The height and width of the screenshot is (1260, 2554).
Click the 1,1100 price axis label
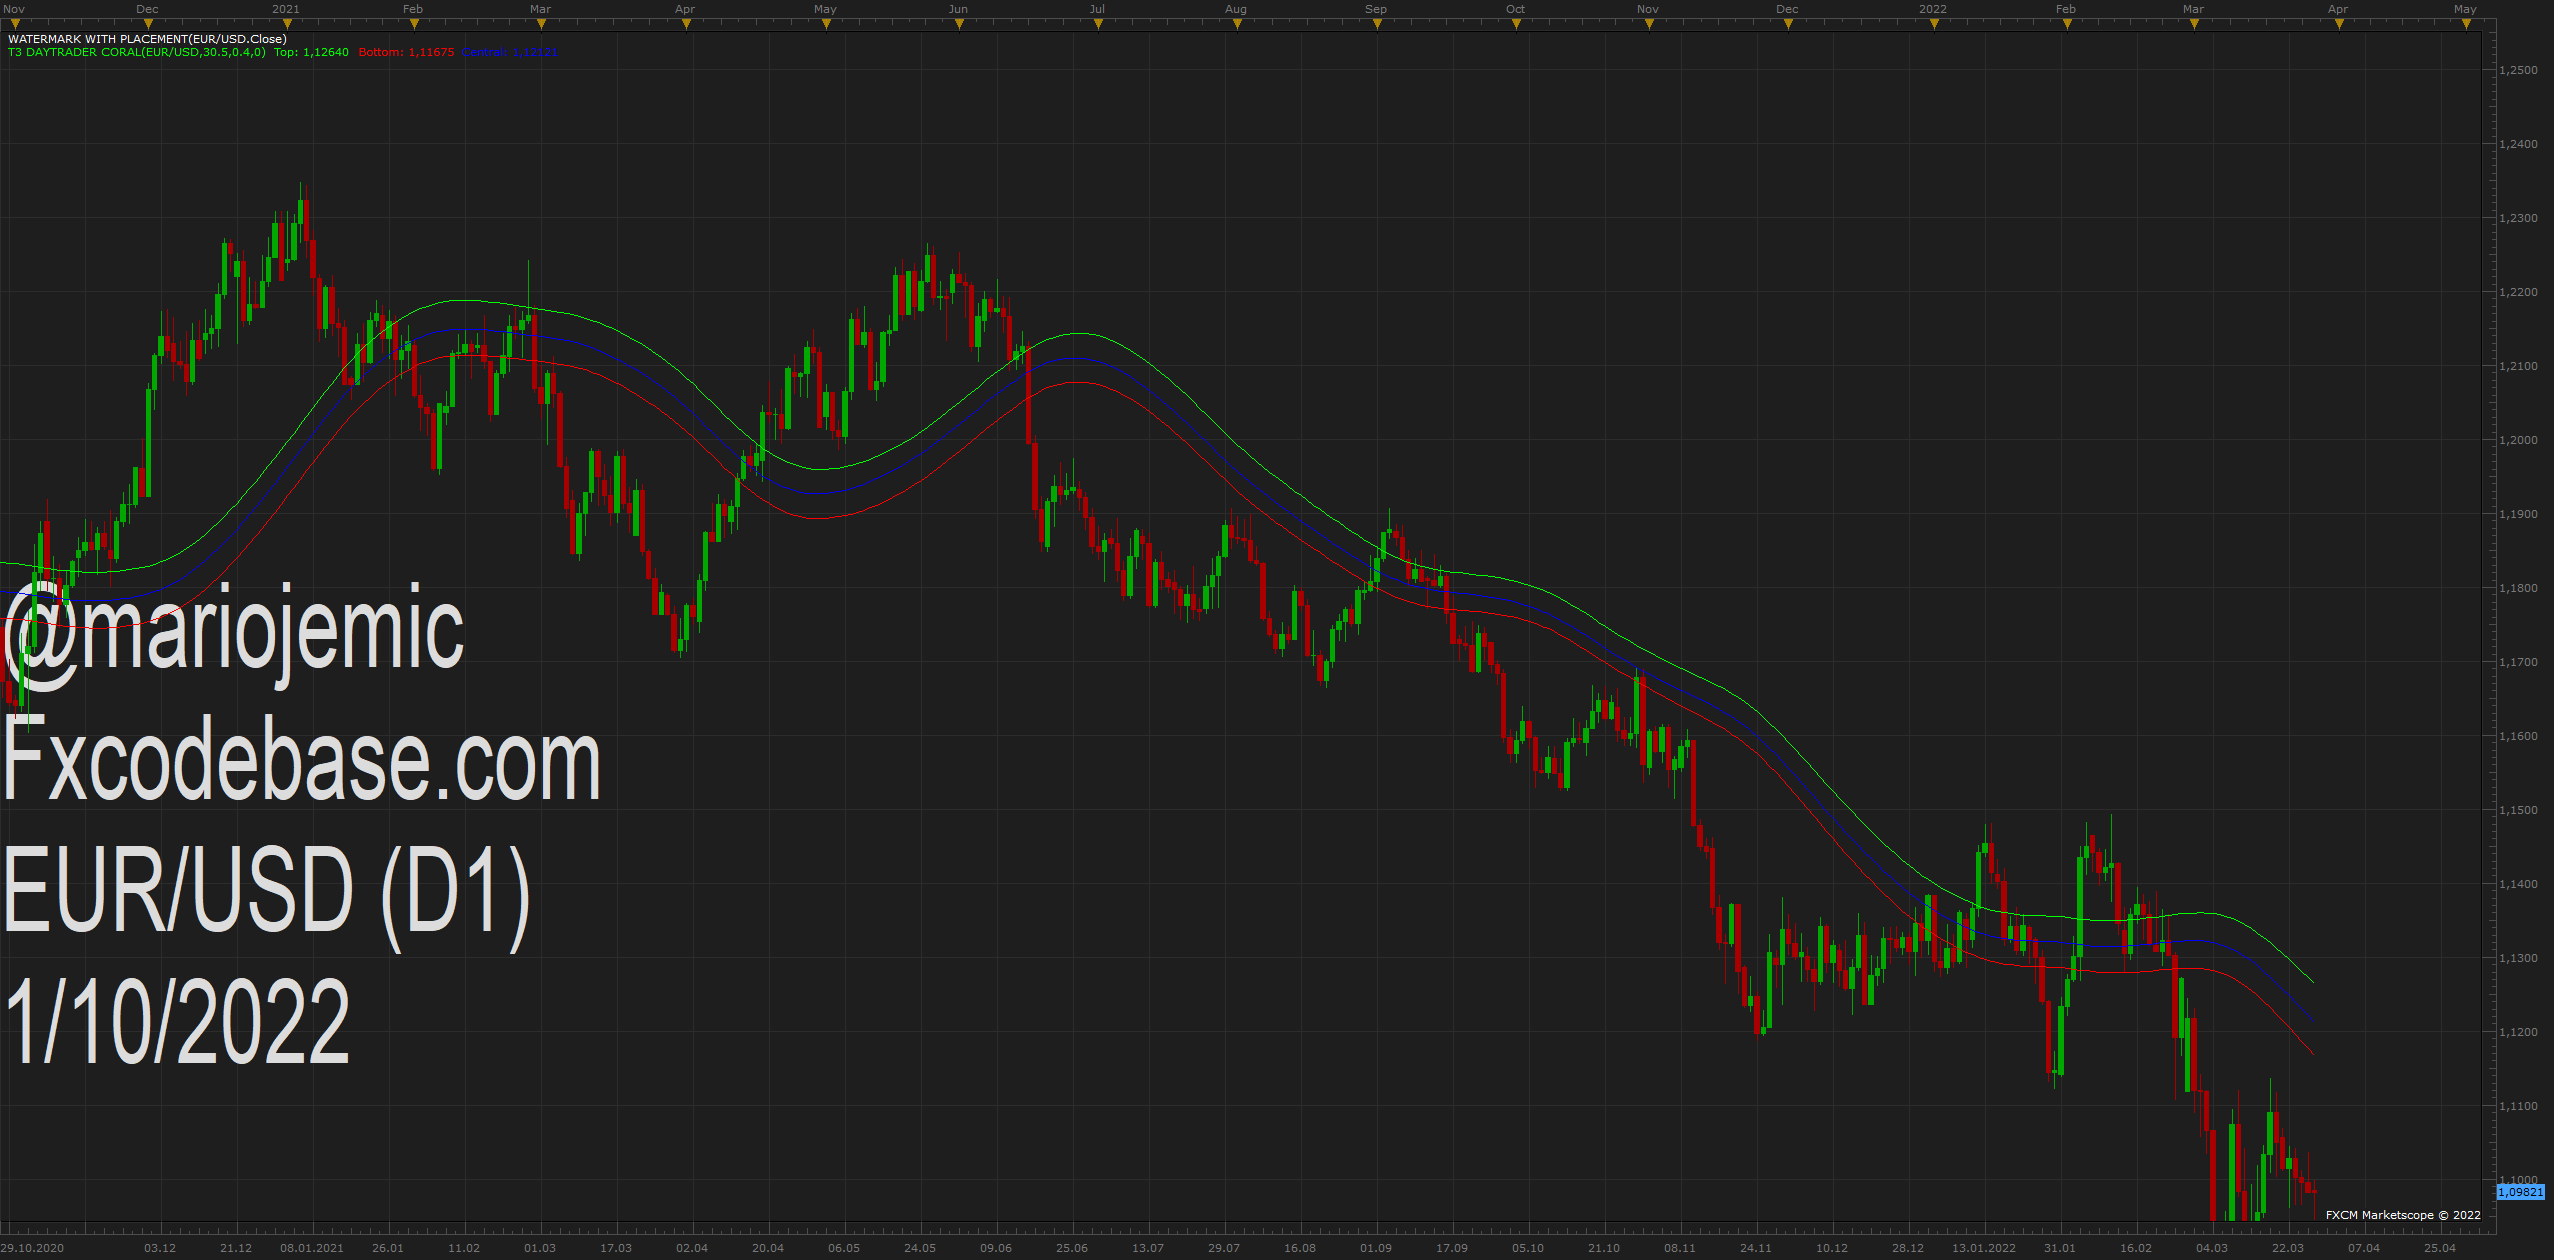pyautogui.click(x=2518, y=1106)
